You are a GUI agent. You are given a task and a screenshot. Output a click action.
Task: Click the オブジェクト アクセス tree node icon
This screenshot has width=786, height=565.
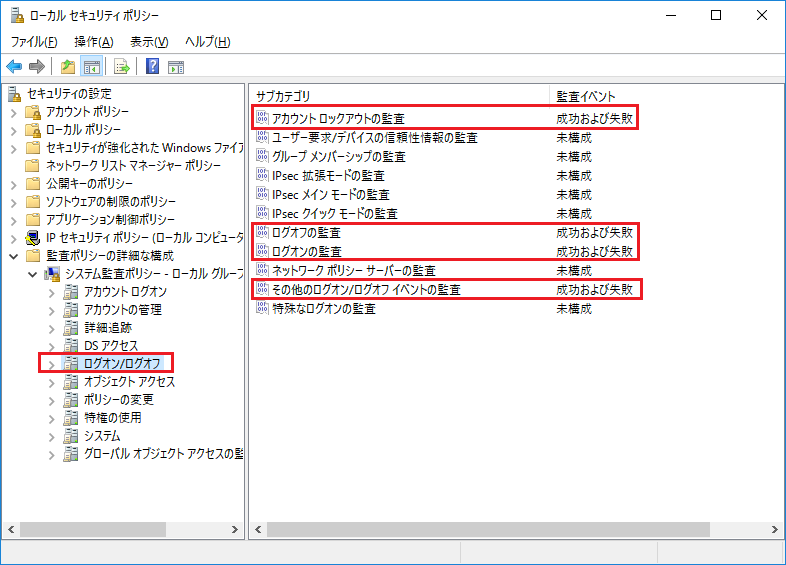point(71,382)
